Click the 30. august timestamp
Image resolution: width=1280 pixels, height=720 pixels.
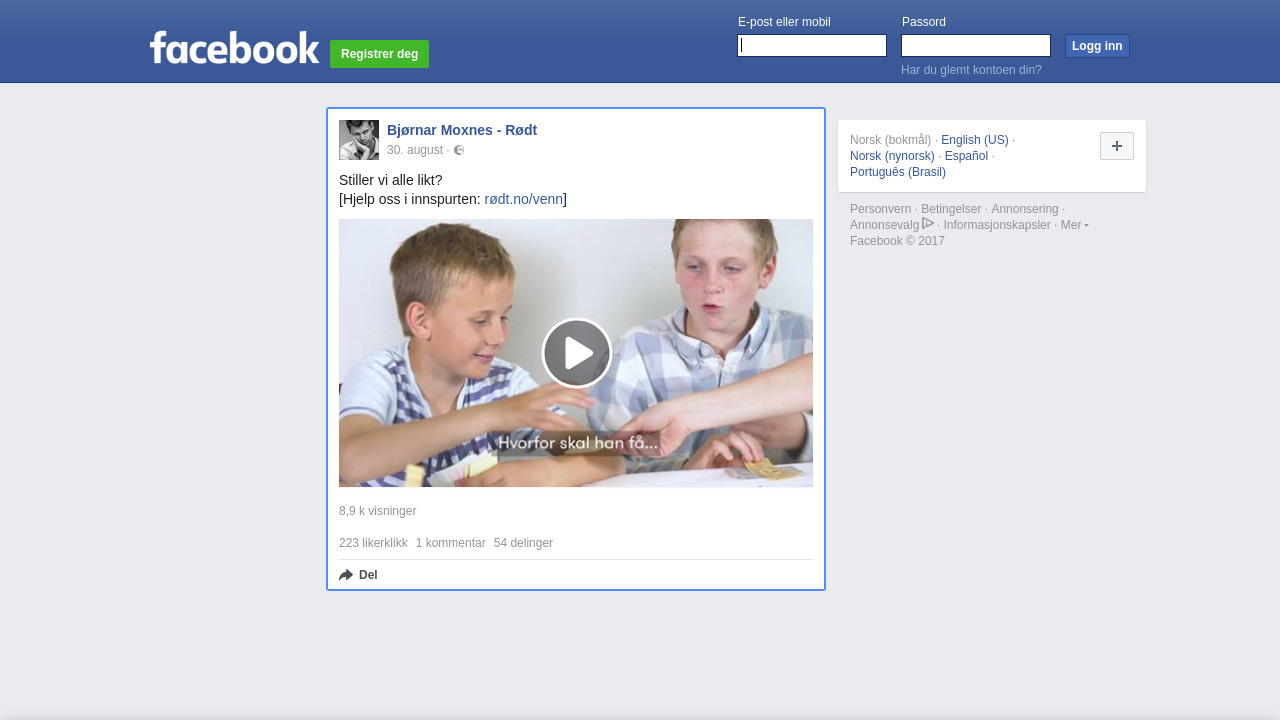[415, 150]
